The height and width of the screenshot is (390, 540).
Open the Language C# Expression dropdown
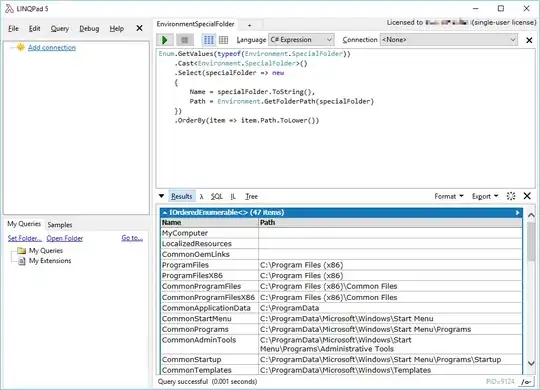pos(301,40)
